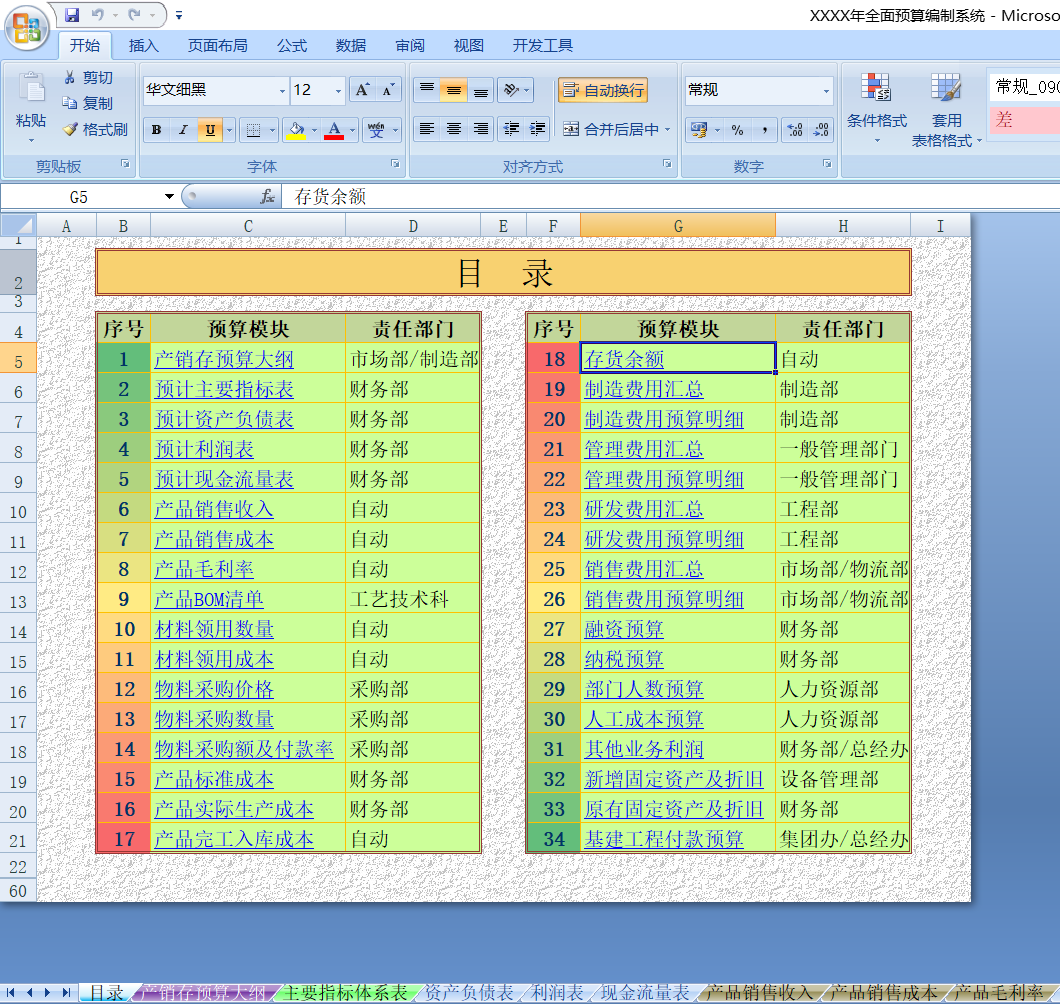Open the font group dialog launcher
The width and height of the screenshot is (1060, 1005).
pyautogui.click(x=395, y=164)
